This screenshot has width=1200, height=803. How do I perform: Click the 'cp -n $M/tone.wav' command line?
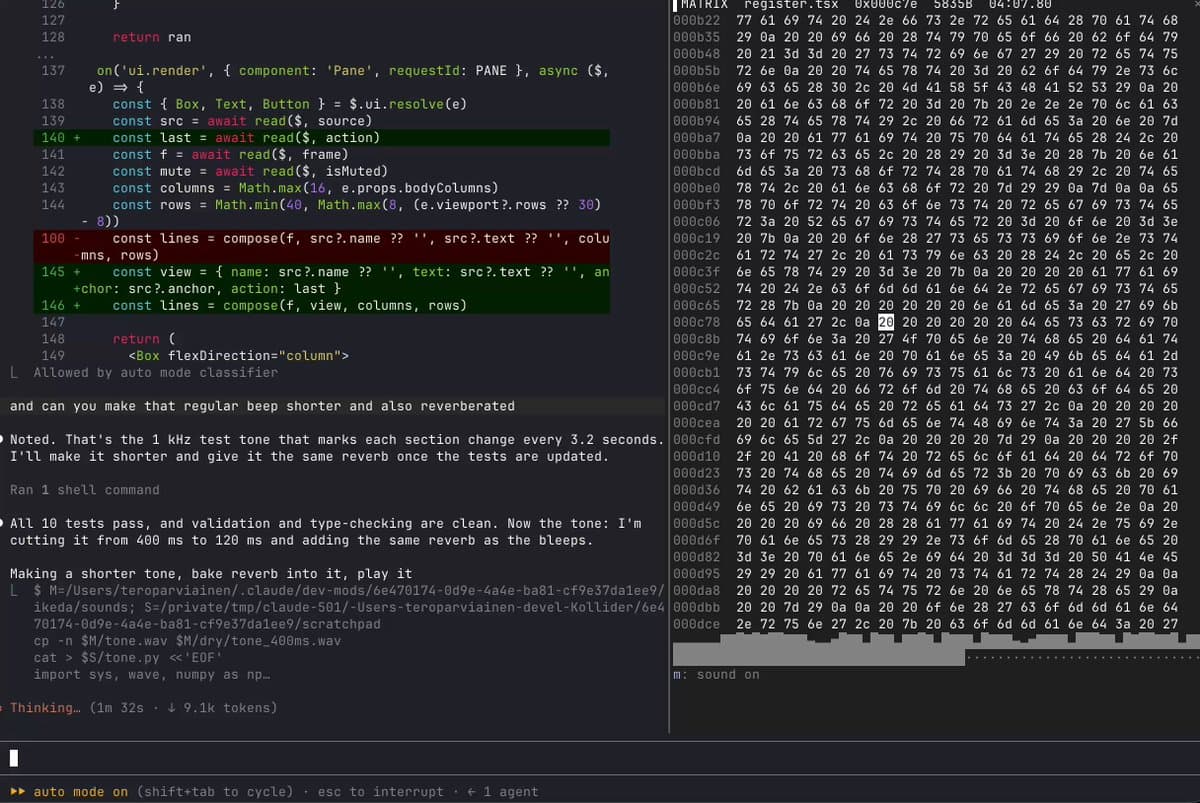(x=187, y=641)
